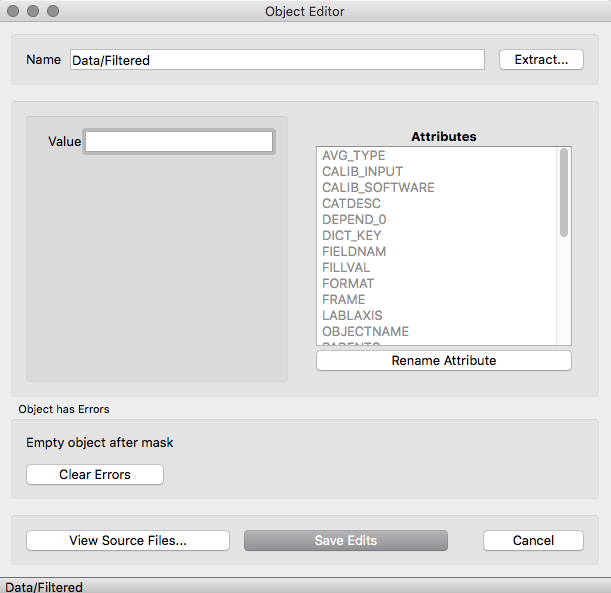Select the LABLAXIS attribute
The width and height of the screenshot is (611, 593).
pos(352,316)
